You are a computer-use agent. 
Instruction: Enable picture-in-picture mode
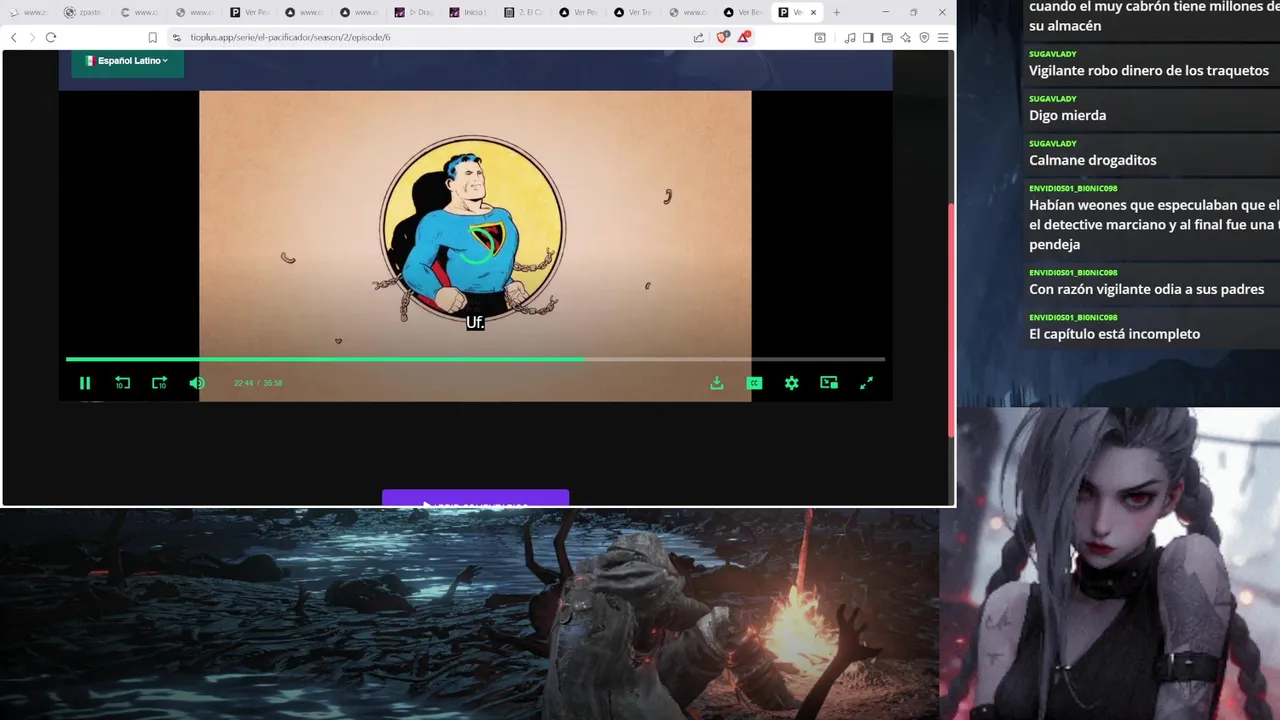[x=829, y=383]
